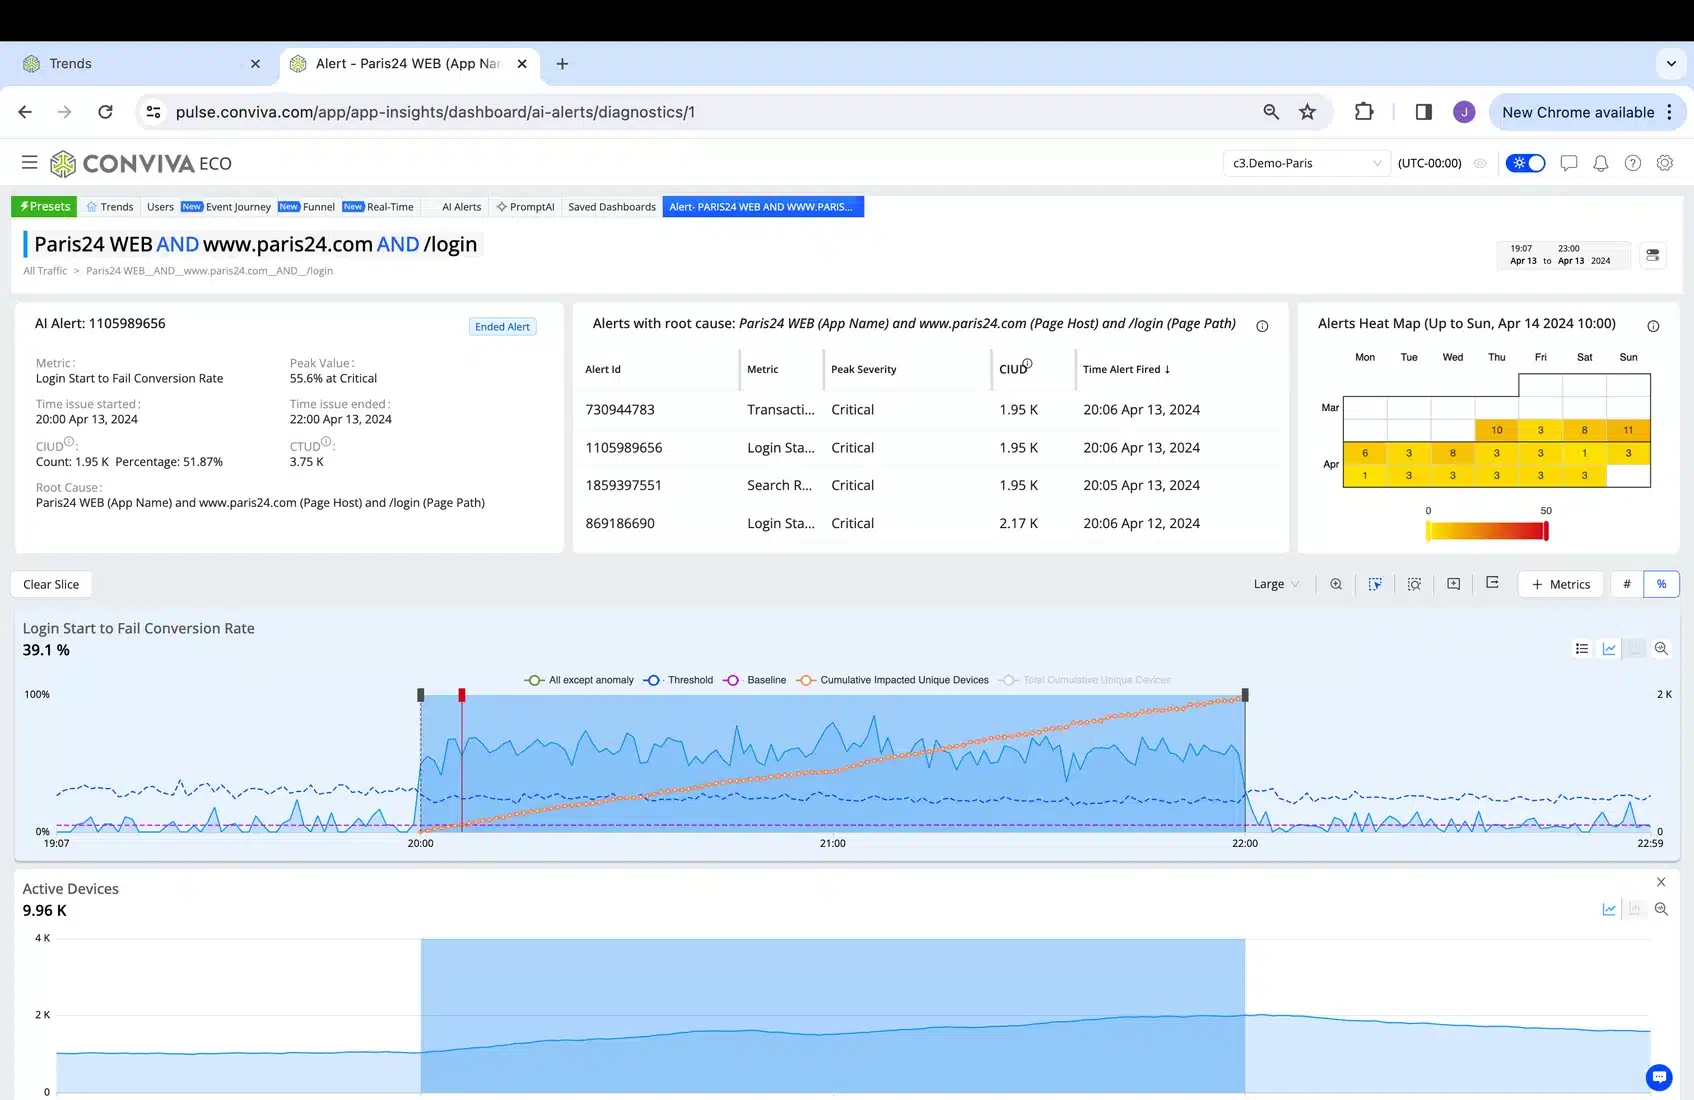This screenshot has height=1100, width=1694.
Task: Toggle the light/dark theme switch
Action: (1525, 163)
